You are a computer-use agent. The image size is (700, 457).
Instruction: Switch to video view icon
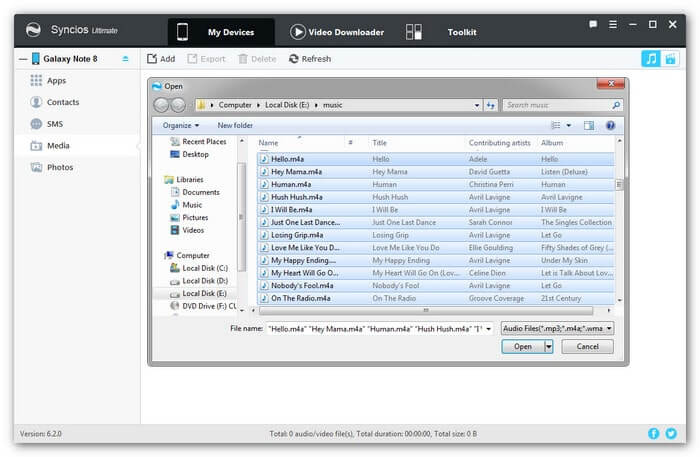[670, 58]
